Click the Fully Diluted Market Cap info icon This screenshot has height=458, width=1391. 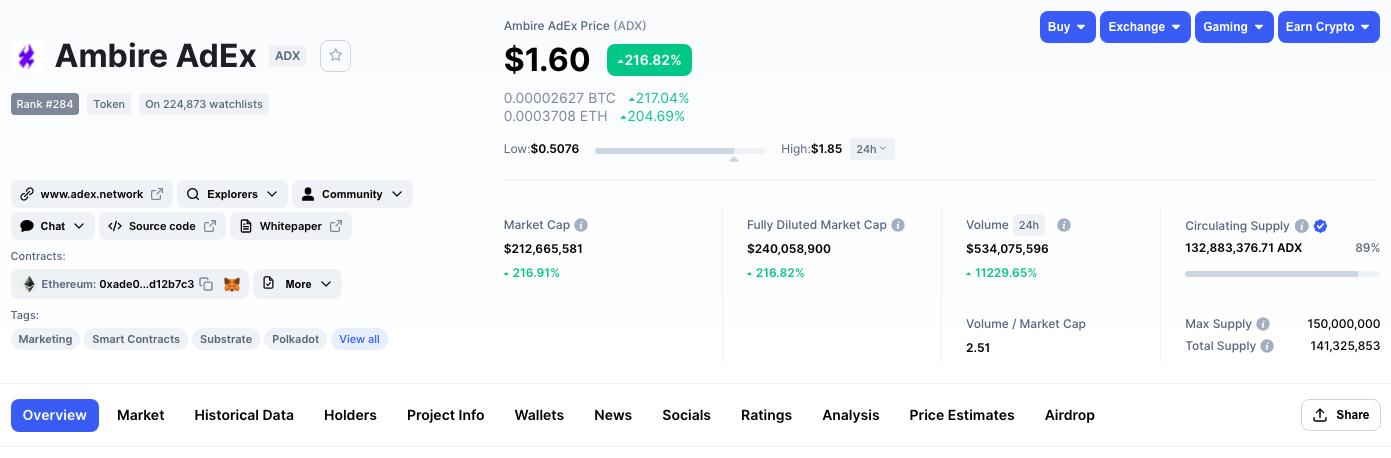pos(898,225)
